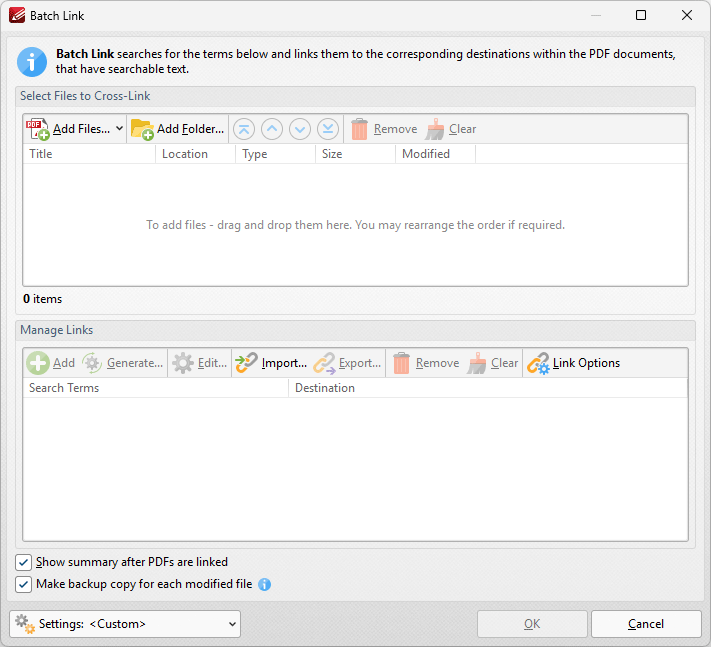Click the Cancel button
This screenshot has height=647, width=711.
point(646,624)
